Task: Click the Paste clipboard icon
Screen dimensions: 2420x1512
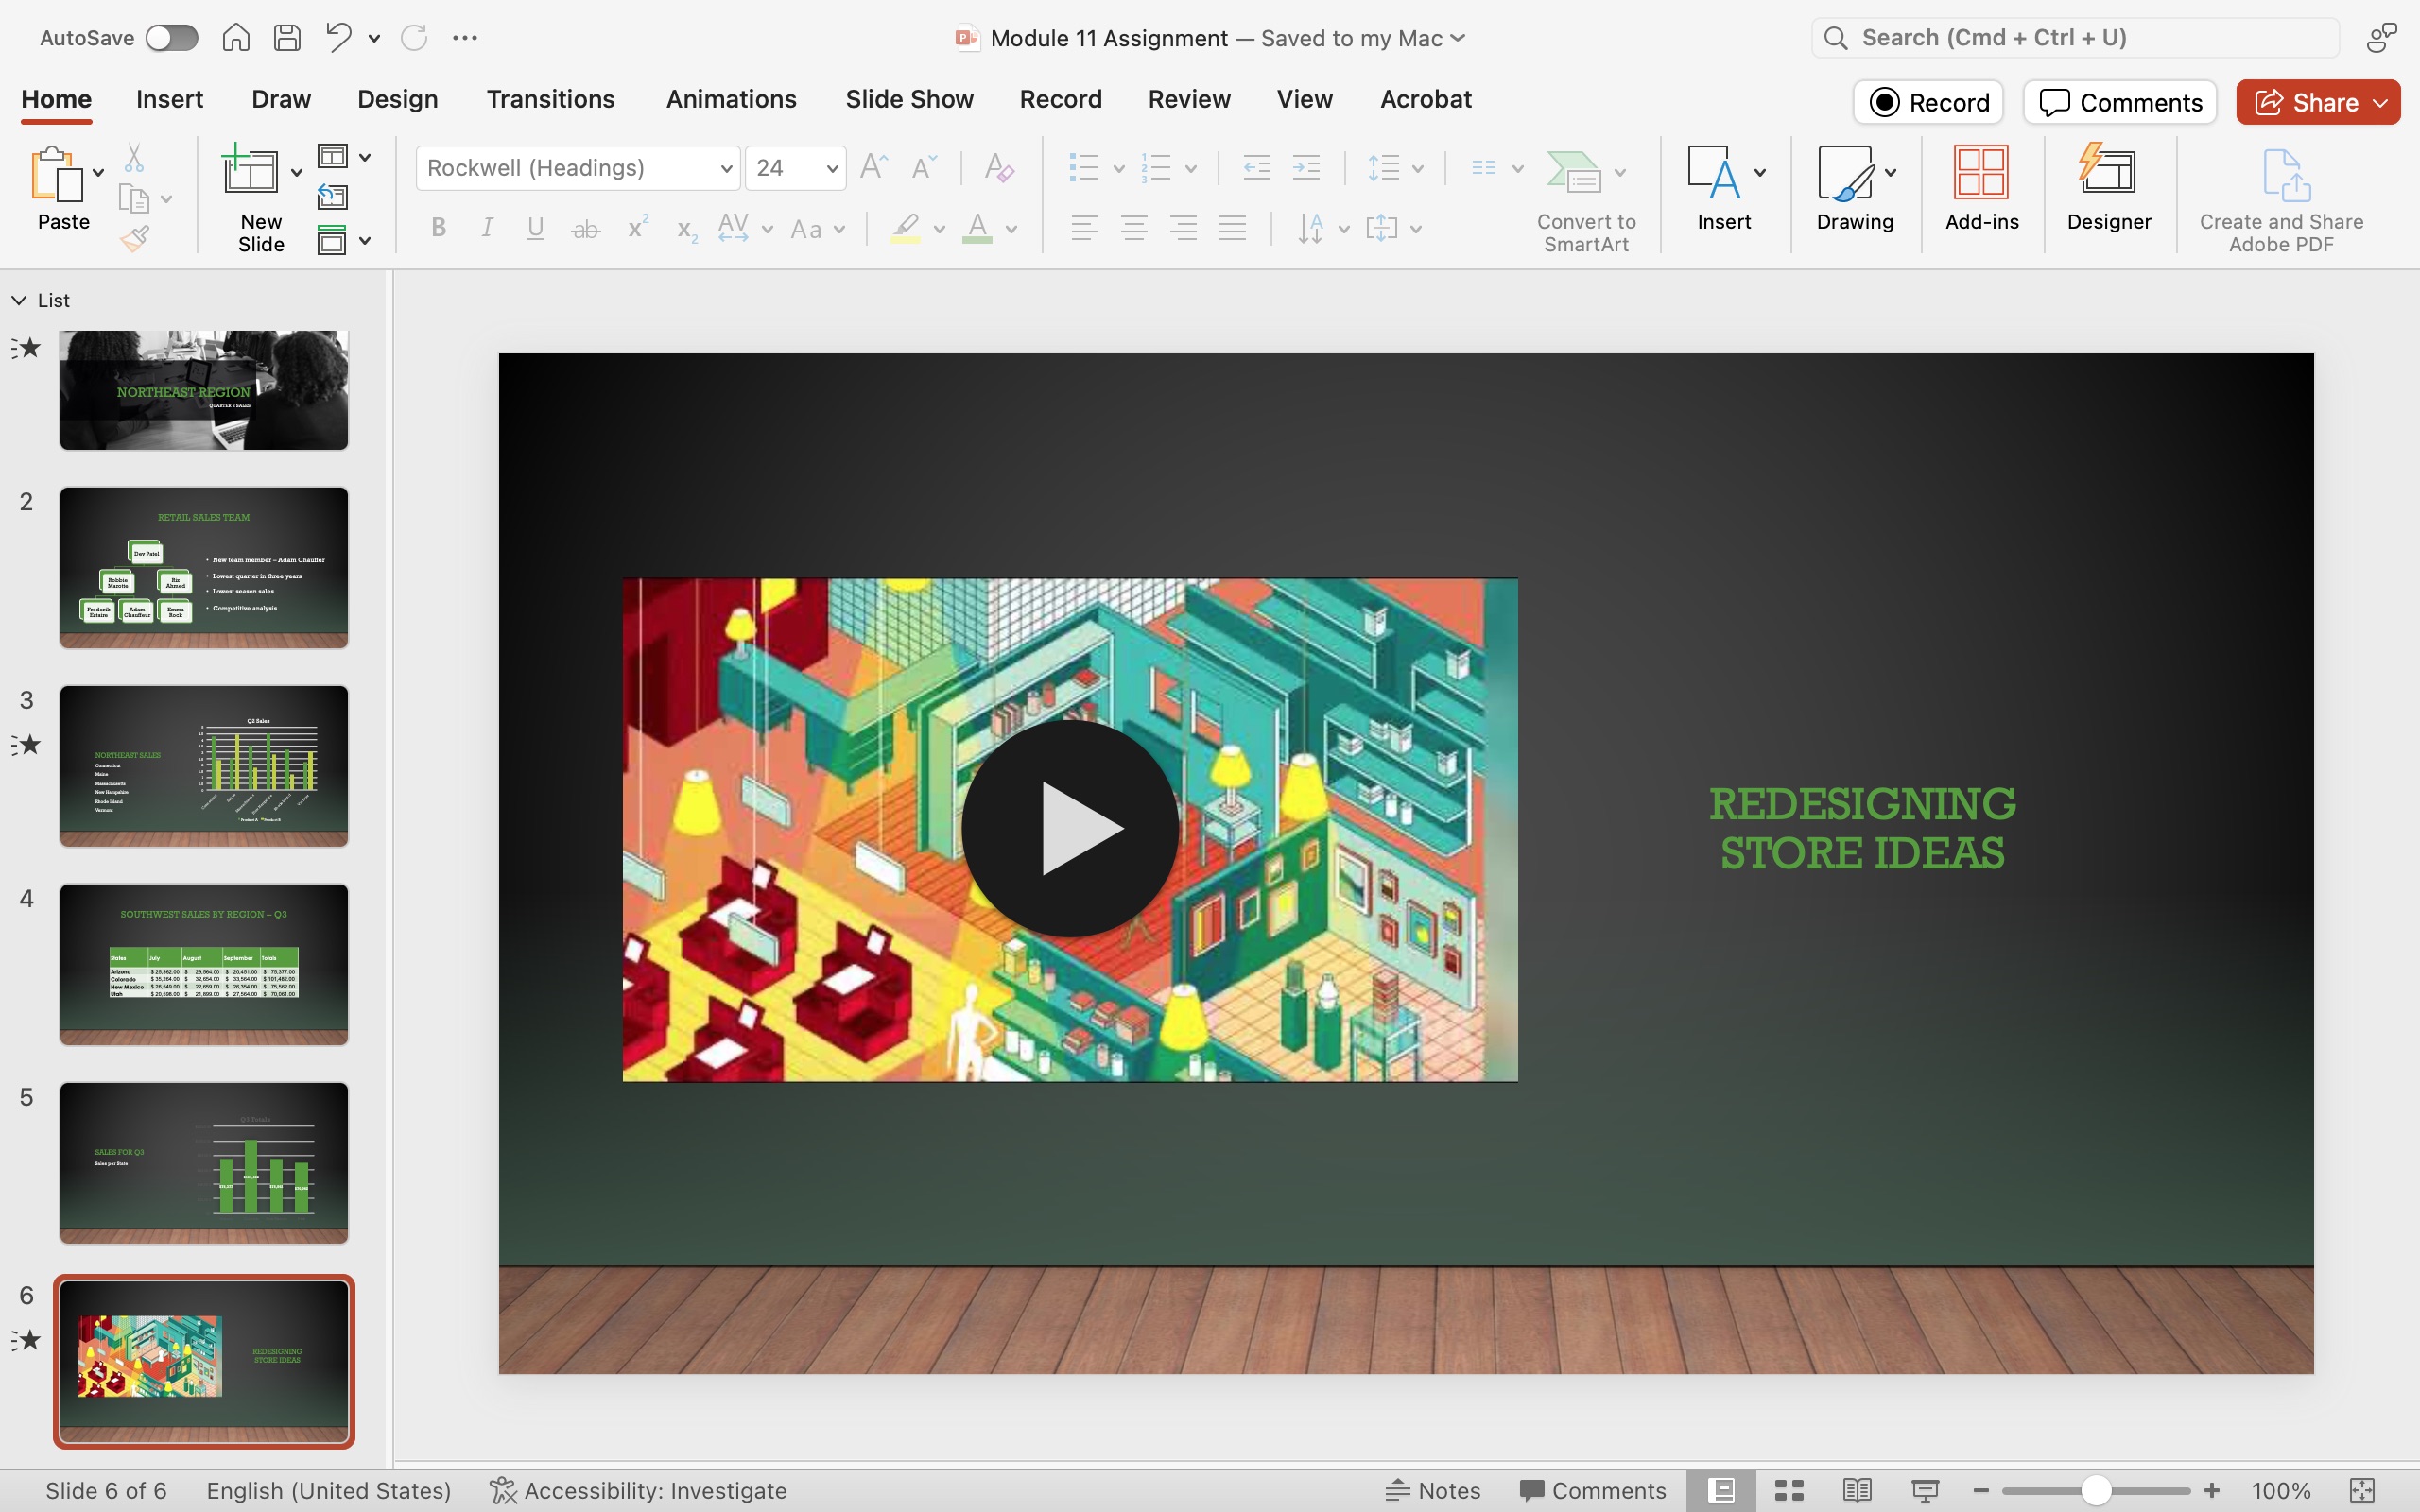Action: point(57,174)
